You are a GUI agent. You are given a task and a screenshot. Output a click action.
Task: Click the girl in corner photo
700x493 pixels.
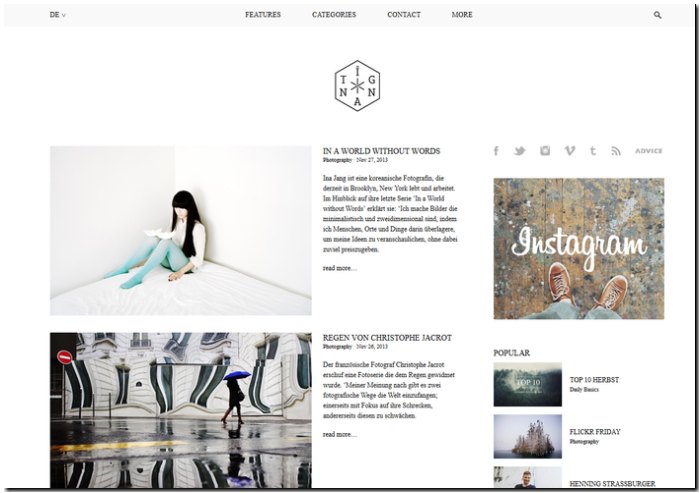click(181, 230)
